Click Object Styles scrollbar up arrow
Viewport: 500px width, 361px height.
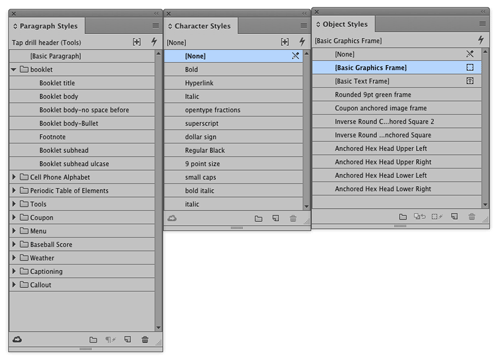(x=485, y=52)
